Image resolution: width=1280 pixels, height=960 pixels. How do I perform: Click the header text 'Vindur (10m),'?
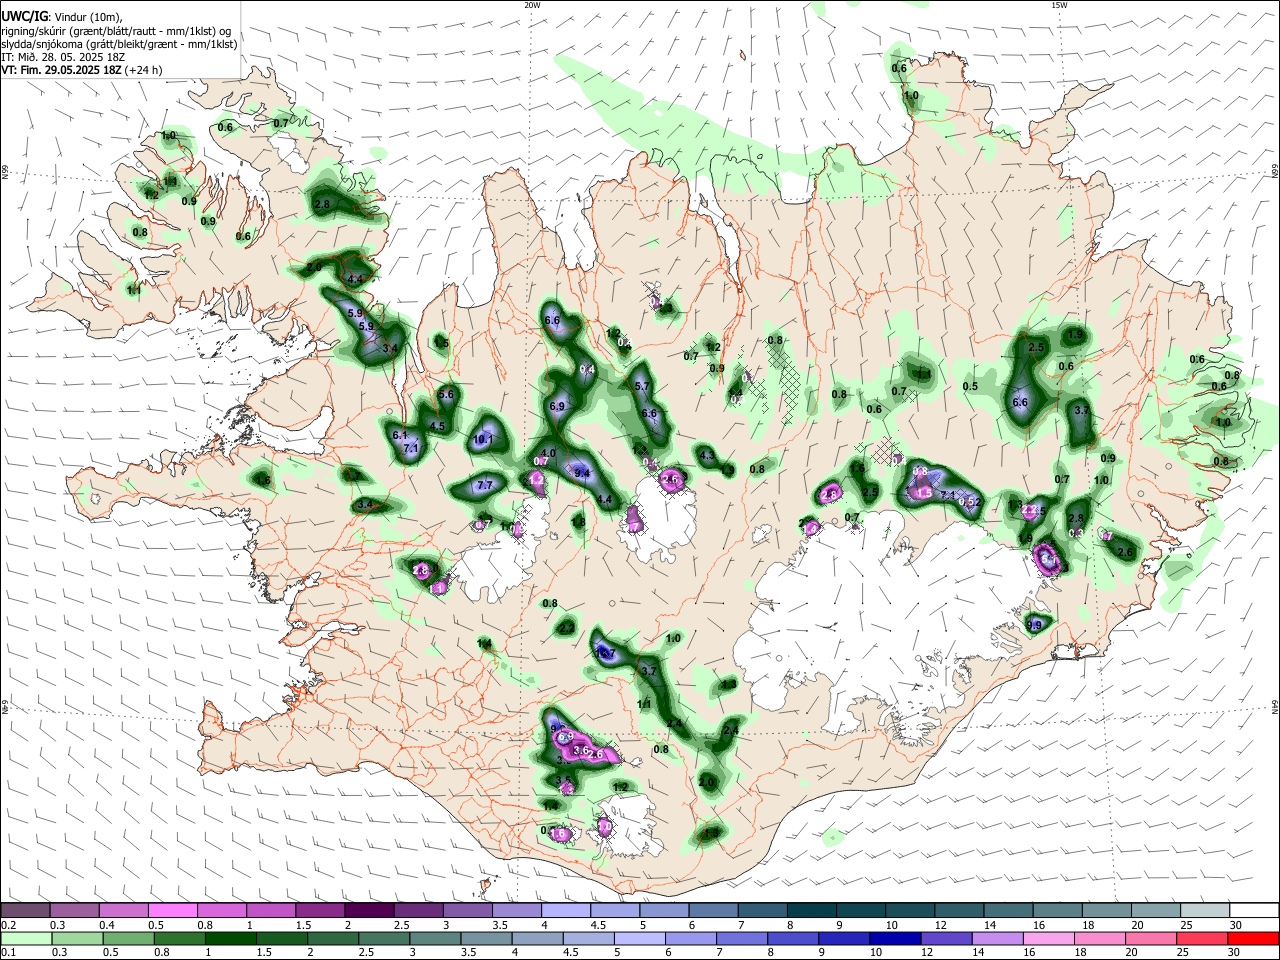(x=88, y=17)
